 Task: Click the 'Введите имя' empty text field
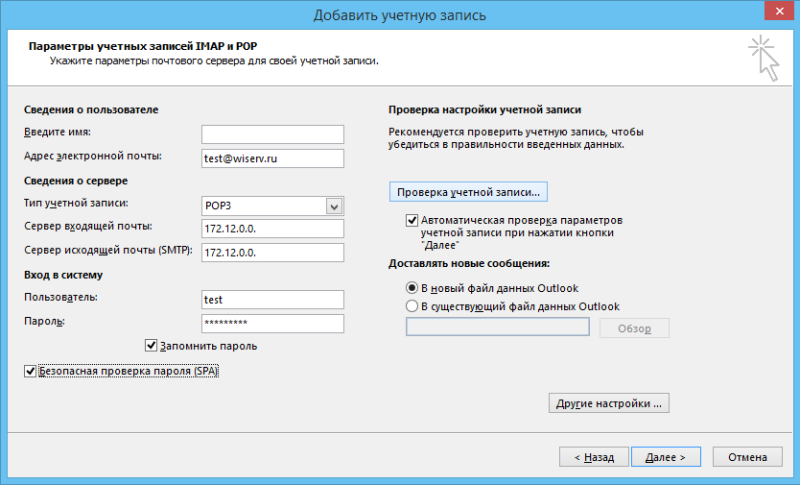pos(272,134)
